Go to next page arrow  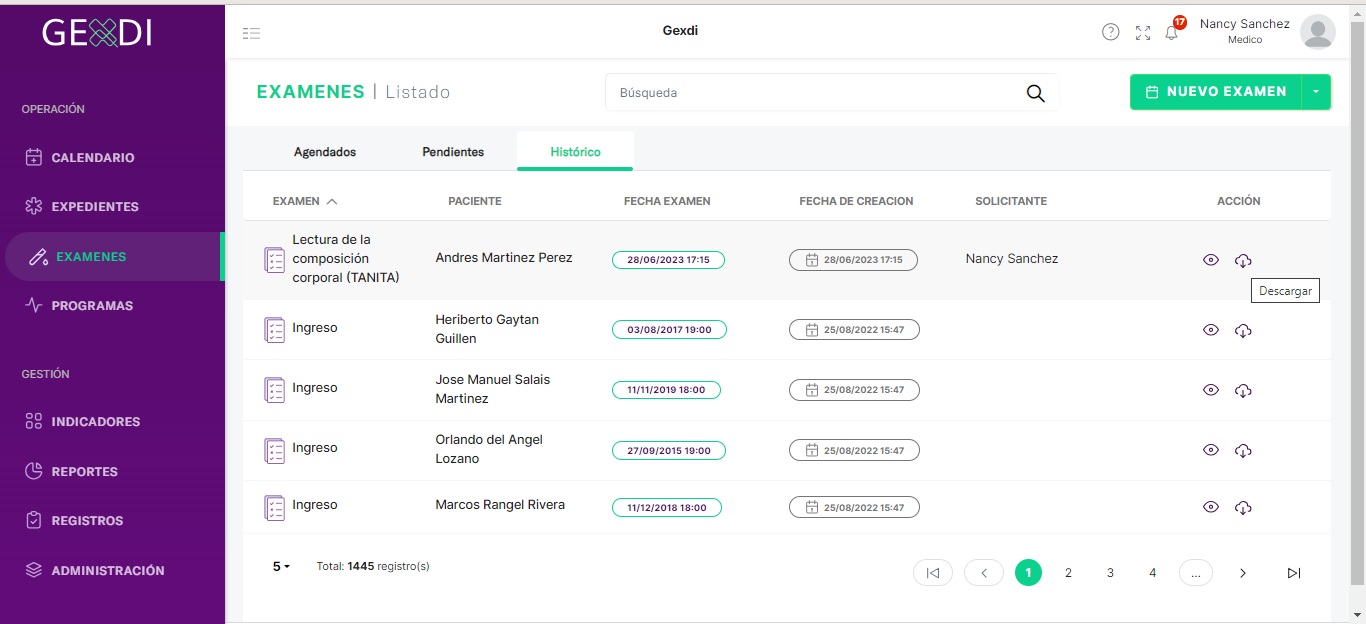1243,573
